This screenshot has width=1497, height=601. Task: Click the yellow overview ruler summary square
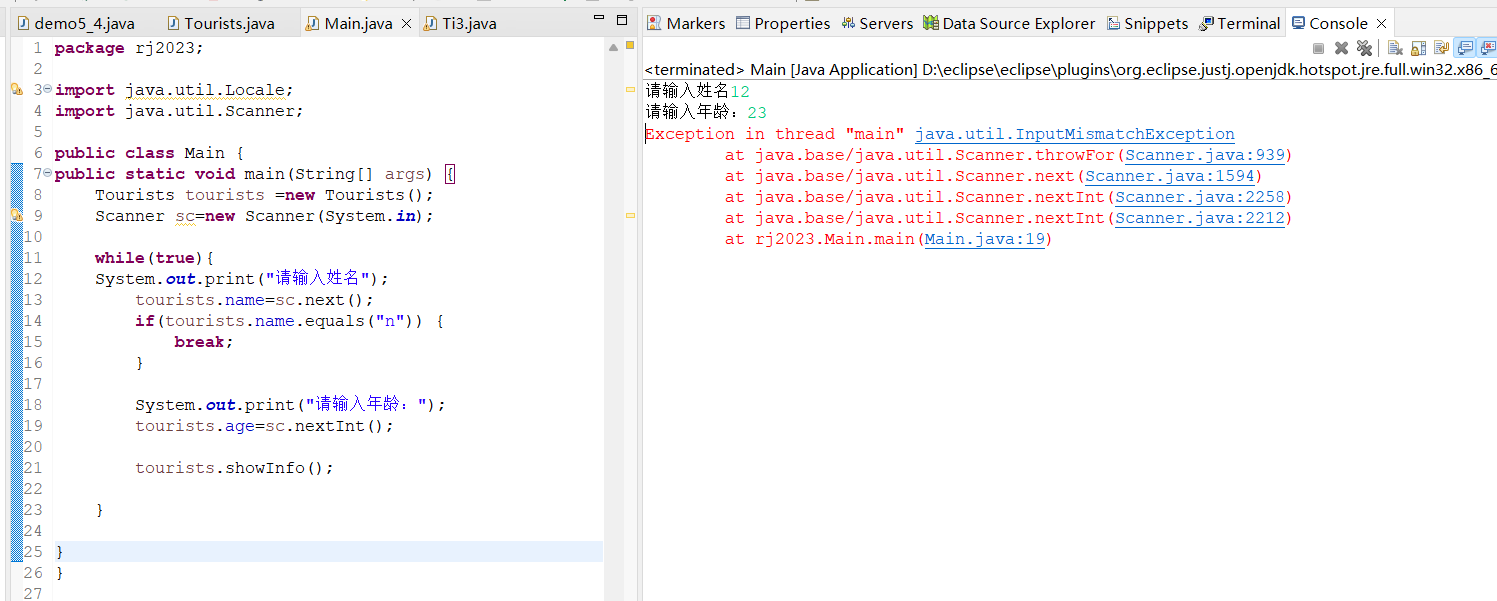[630, 46]
